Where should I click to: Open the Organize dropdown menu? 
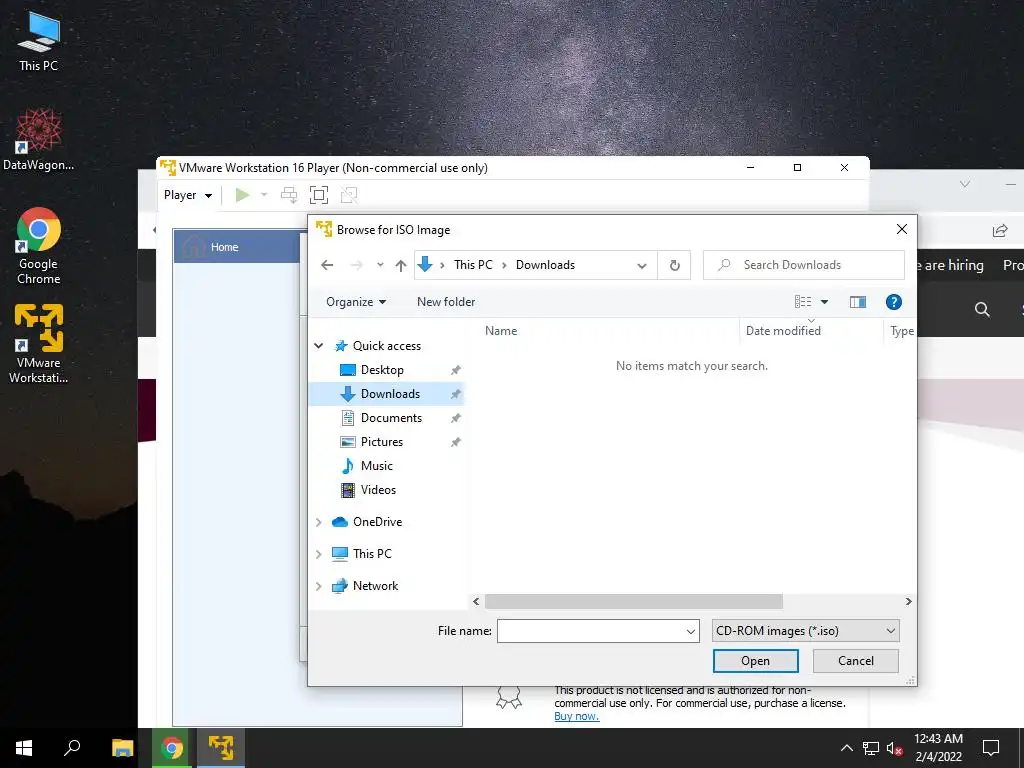(x=356, y=302)
